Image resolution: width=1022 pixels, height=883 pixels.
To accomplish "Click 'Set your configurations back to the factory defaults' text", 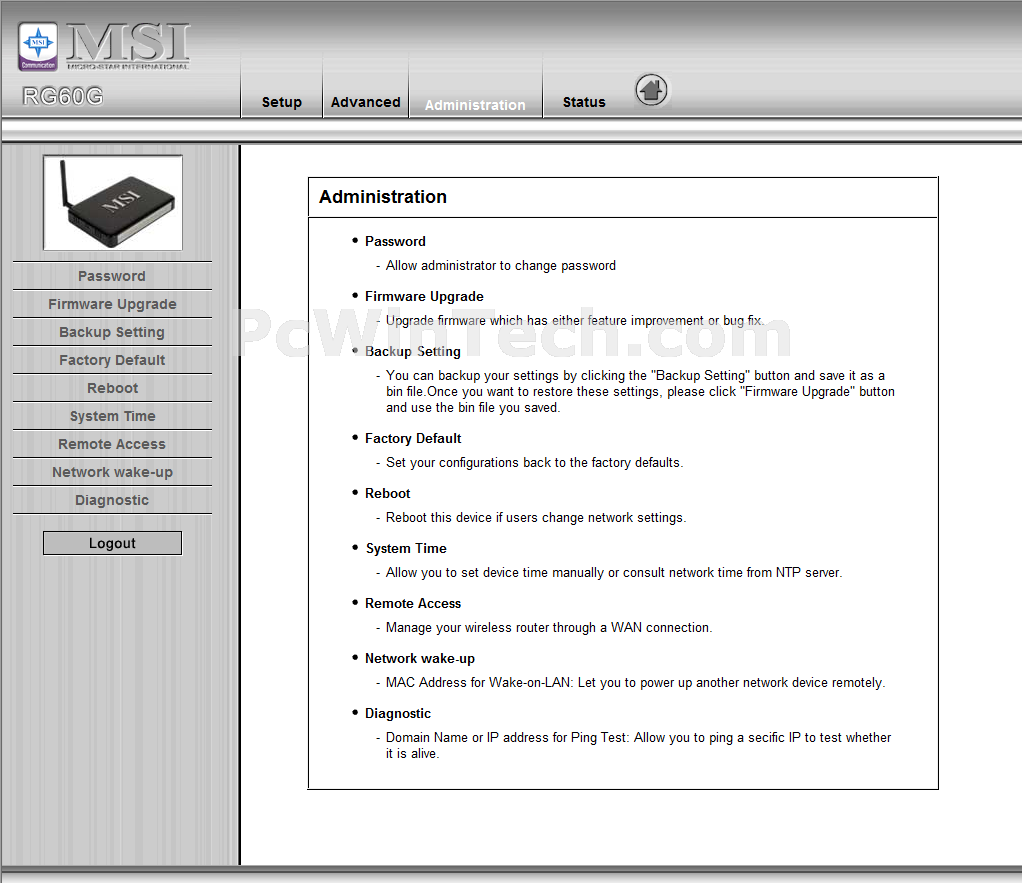I will (x=534, y=463).
